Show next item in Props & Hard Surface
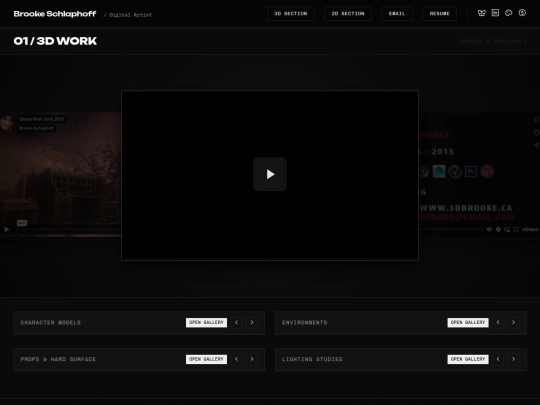The image size is (540, 405). (x=252, y=359)
